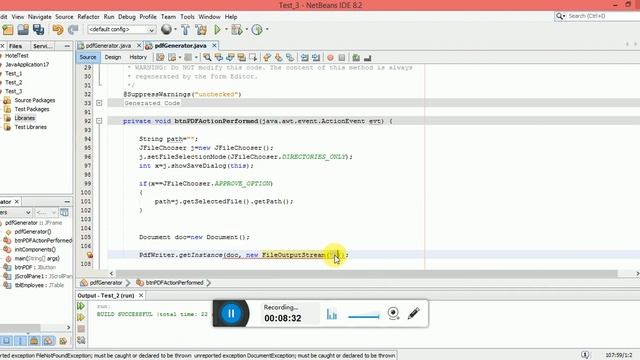640x360 pixels.
Task: Click the Shift Line Left icon
Action: (304, 58)
